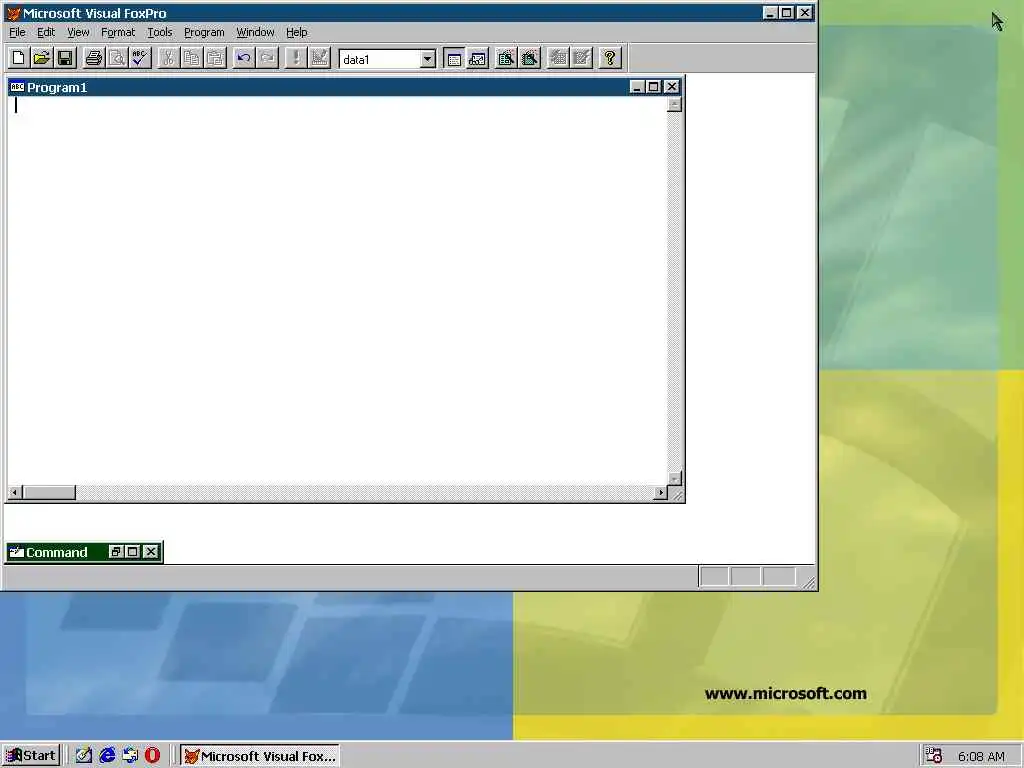Click the Help question mark icon
Image resolution: width=1024 pixels, height=768 pixels.
pos(609,58)
